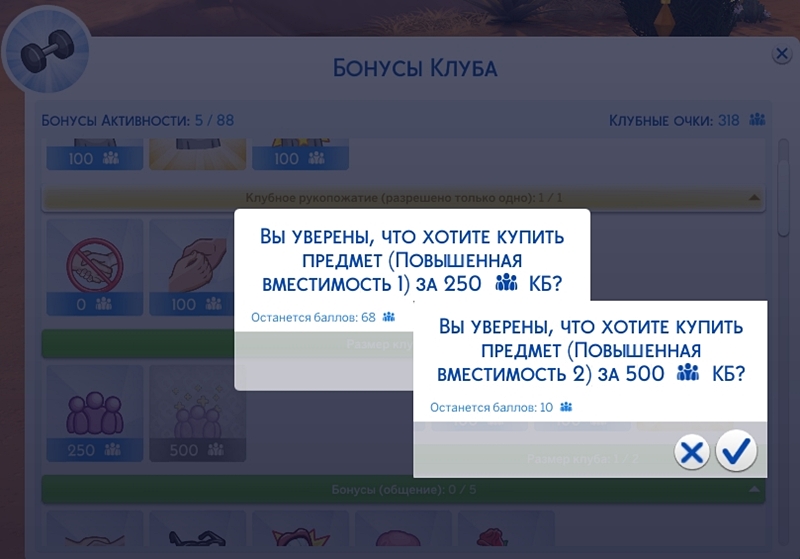Click the green club size section header
This screenshot has width=800, height=559.
(138, 343)
